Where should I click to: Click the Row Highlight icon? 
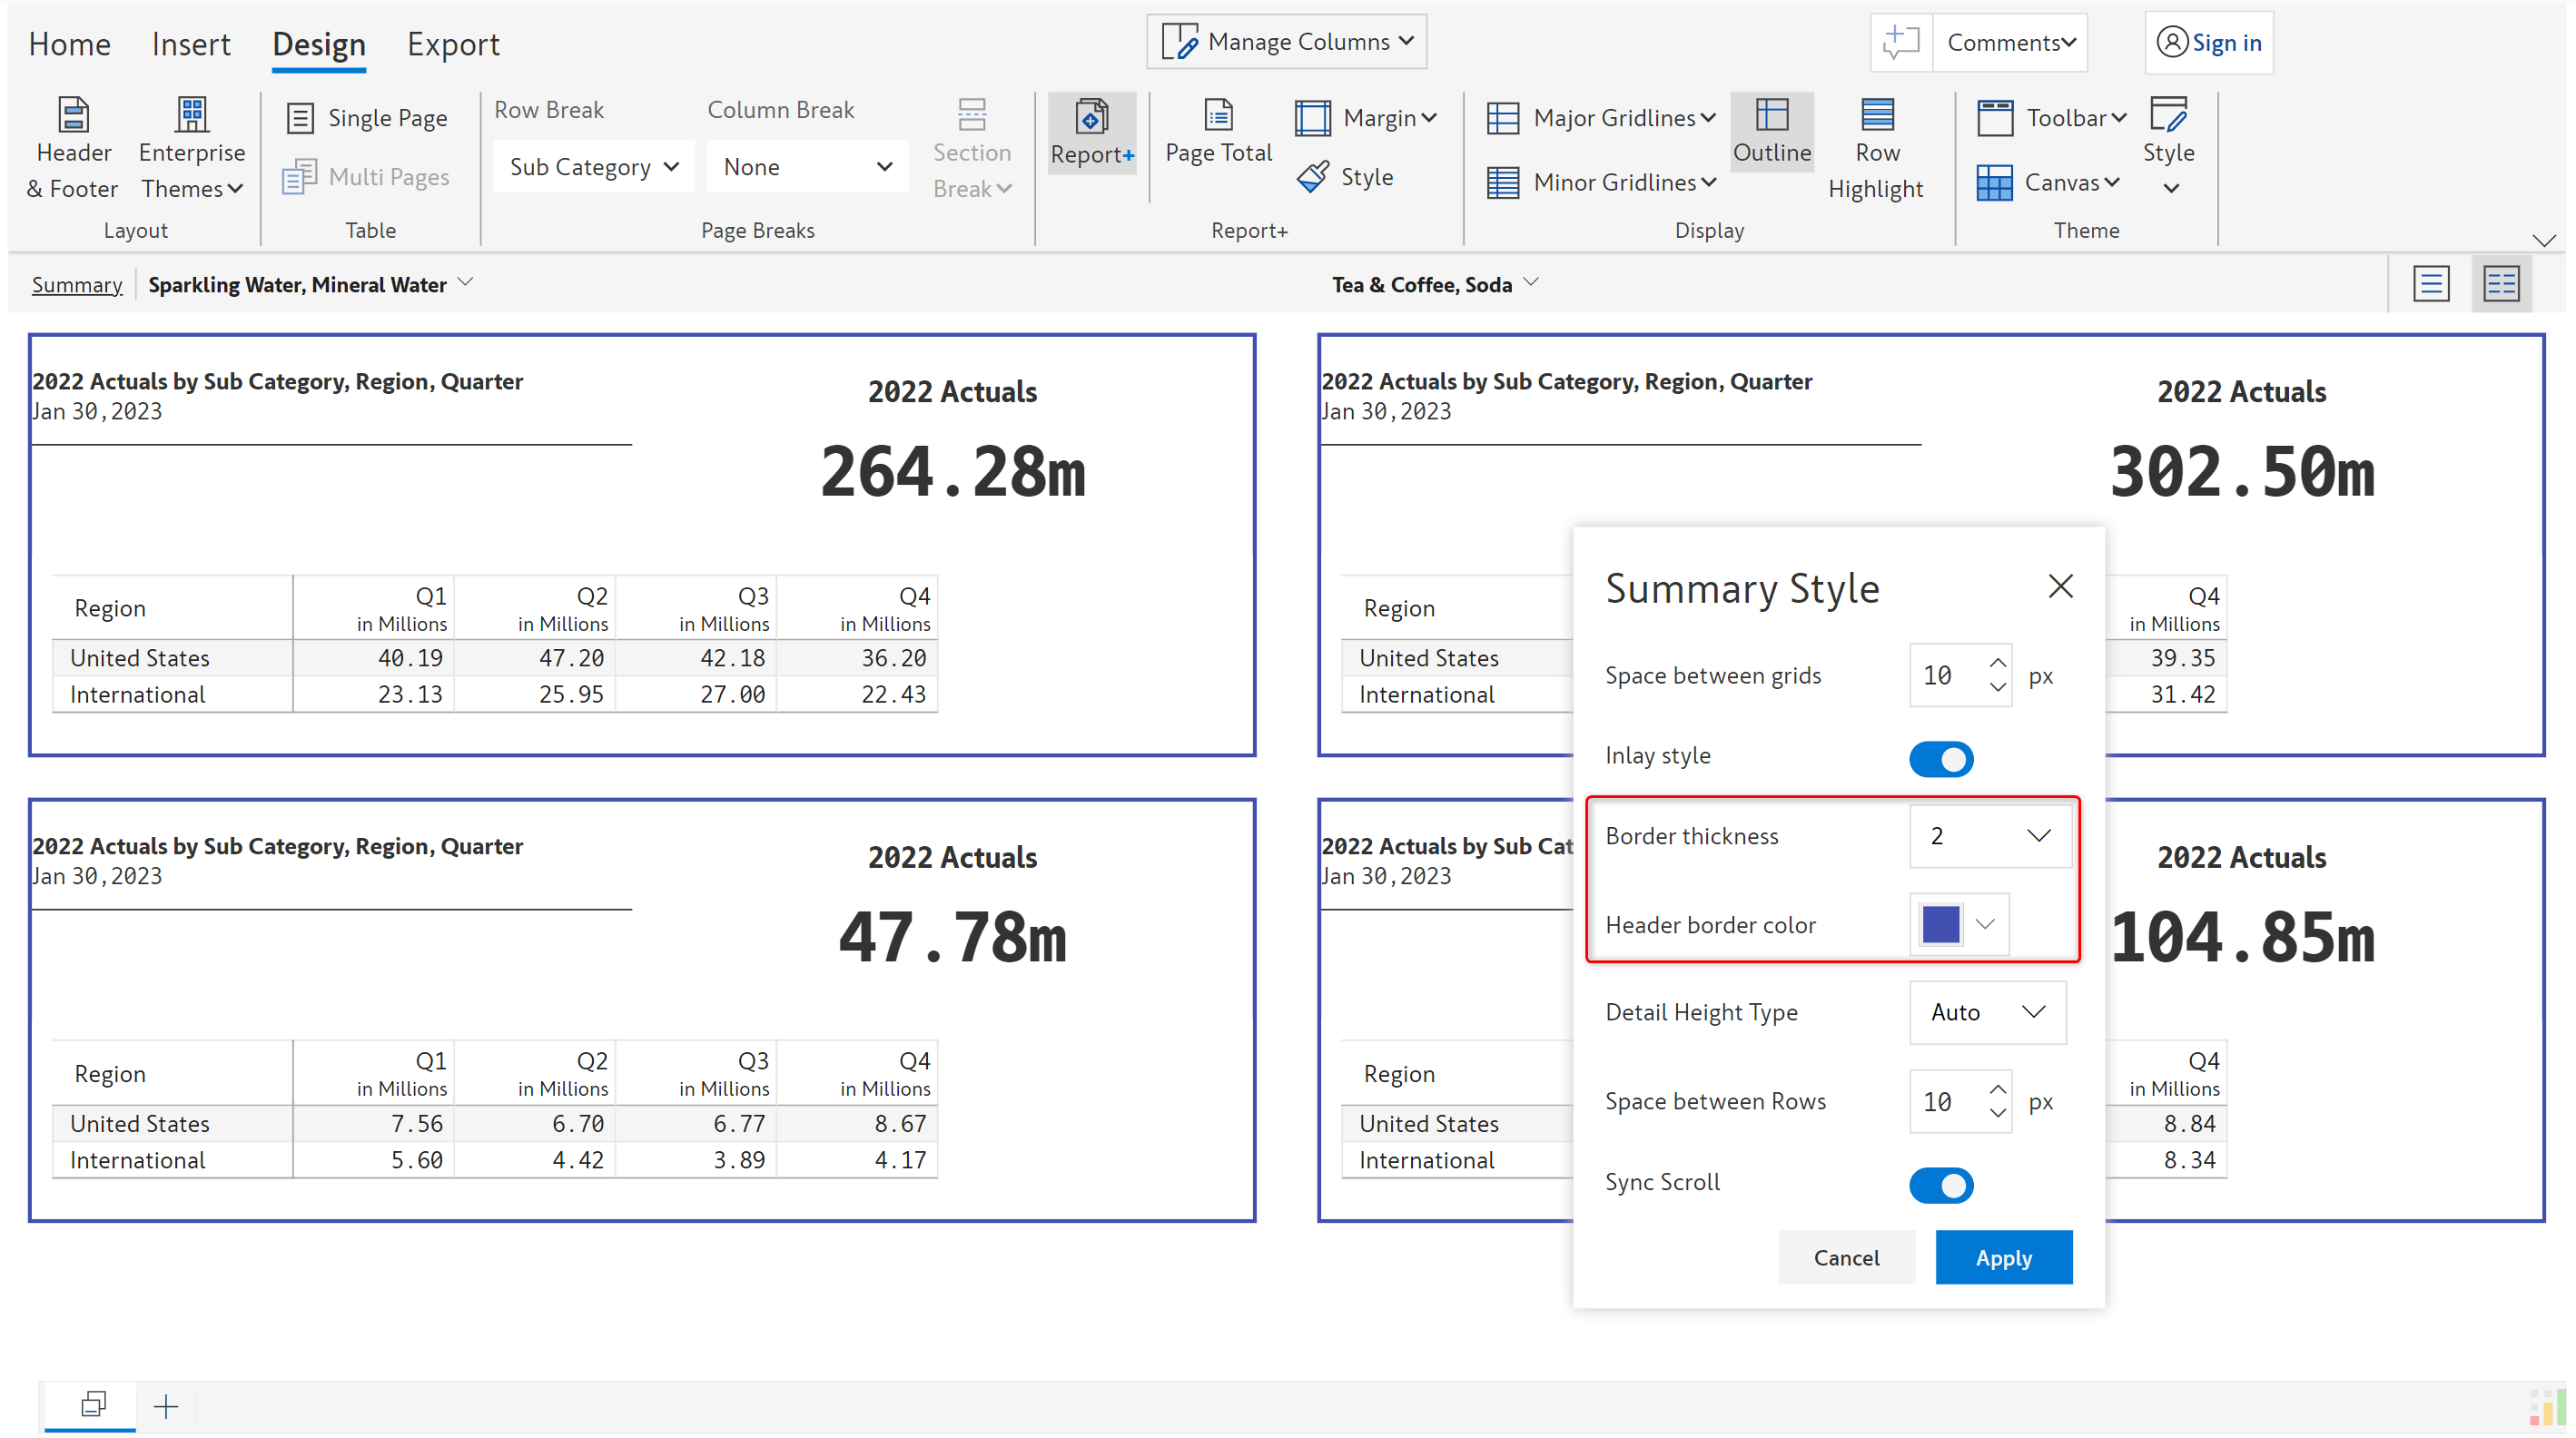1876,116
